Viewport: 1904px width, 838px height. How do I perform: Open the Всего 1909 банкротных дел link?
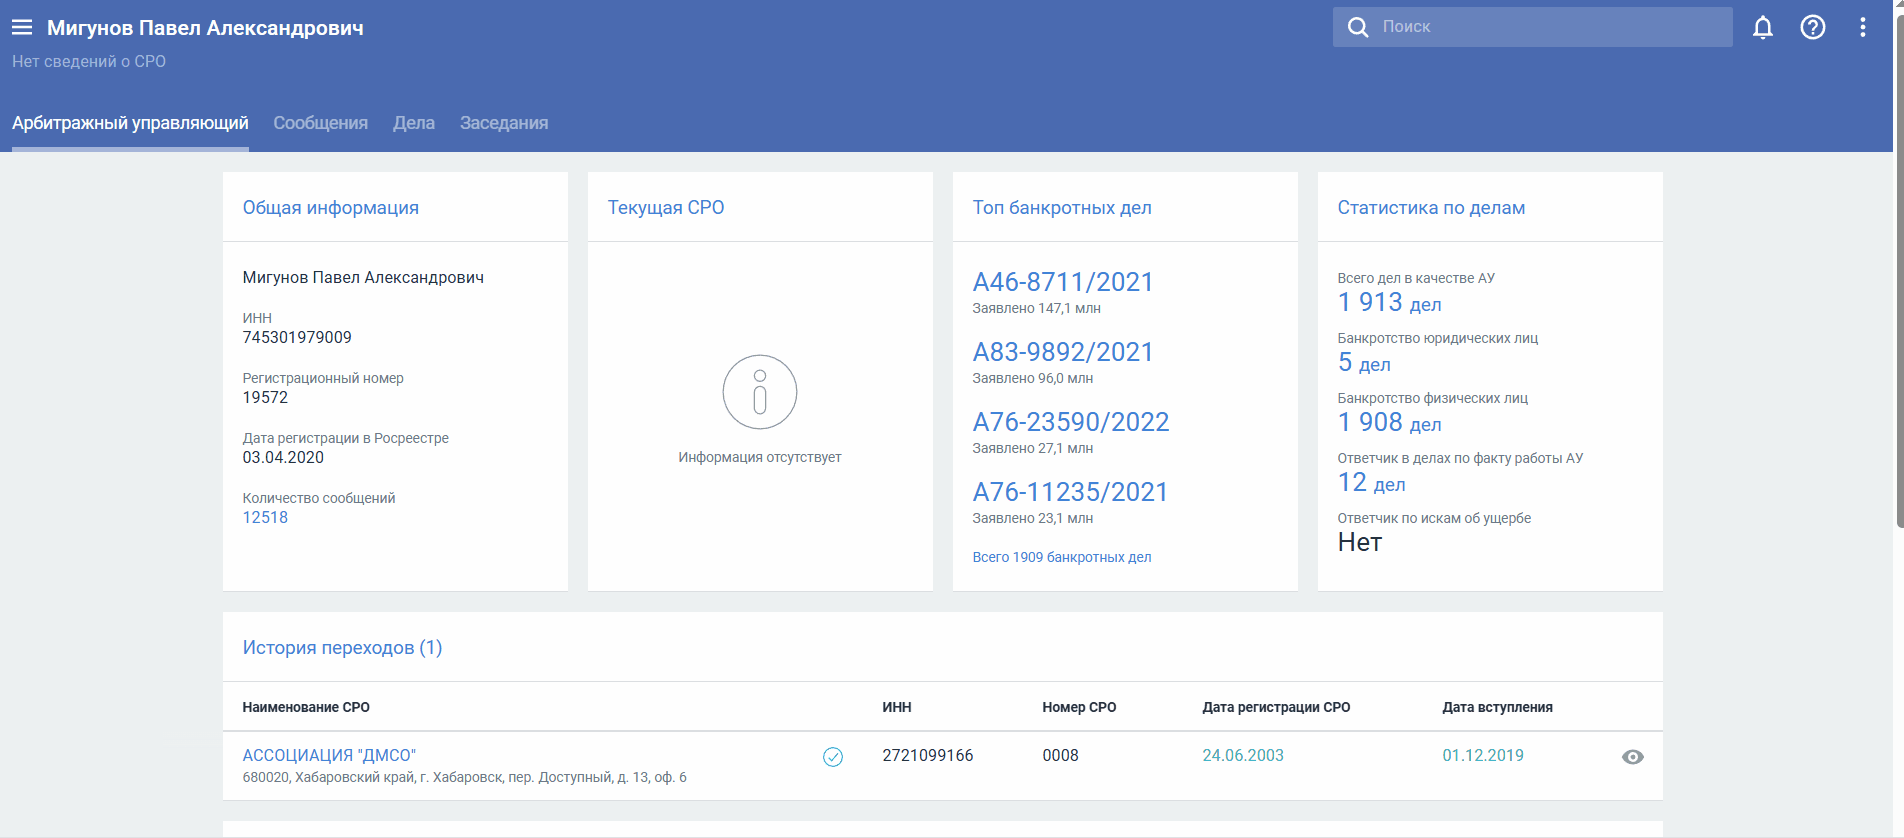[1061, 557]
